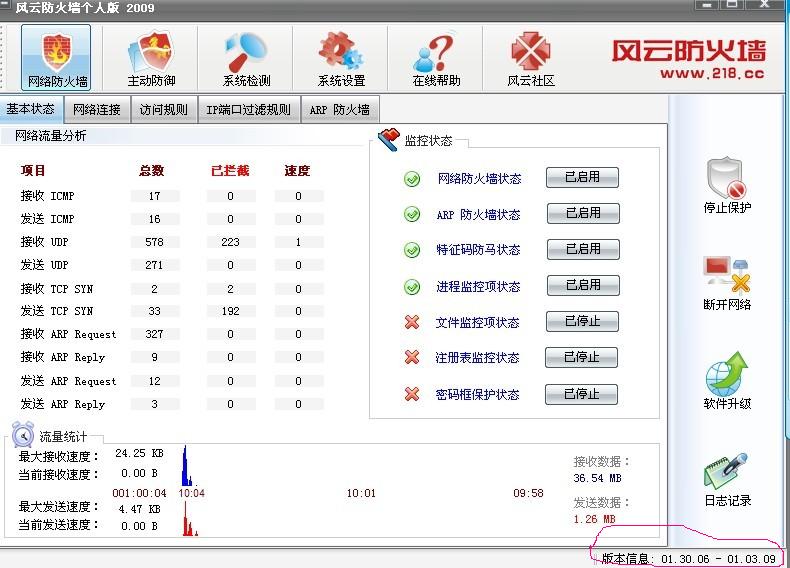Click the 流量统计 clock icon
This screenshot has height=568, width=790.
pyautogui.click(x=23, y=434)
